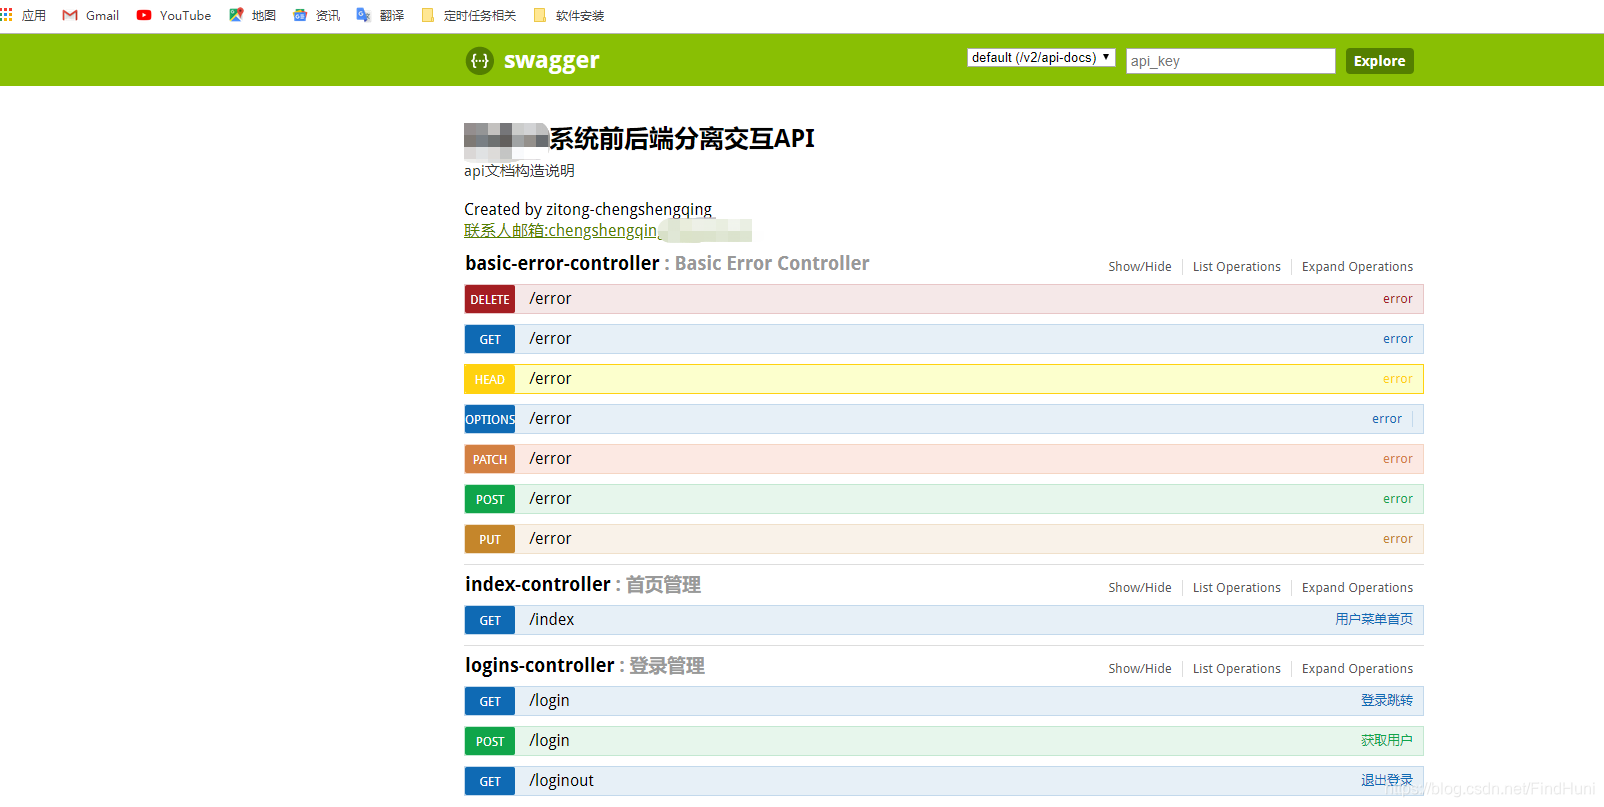
Task: Open the 定时任务相关 bookmark folder
Action: pyautogui.click(x=469, y=15)
